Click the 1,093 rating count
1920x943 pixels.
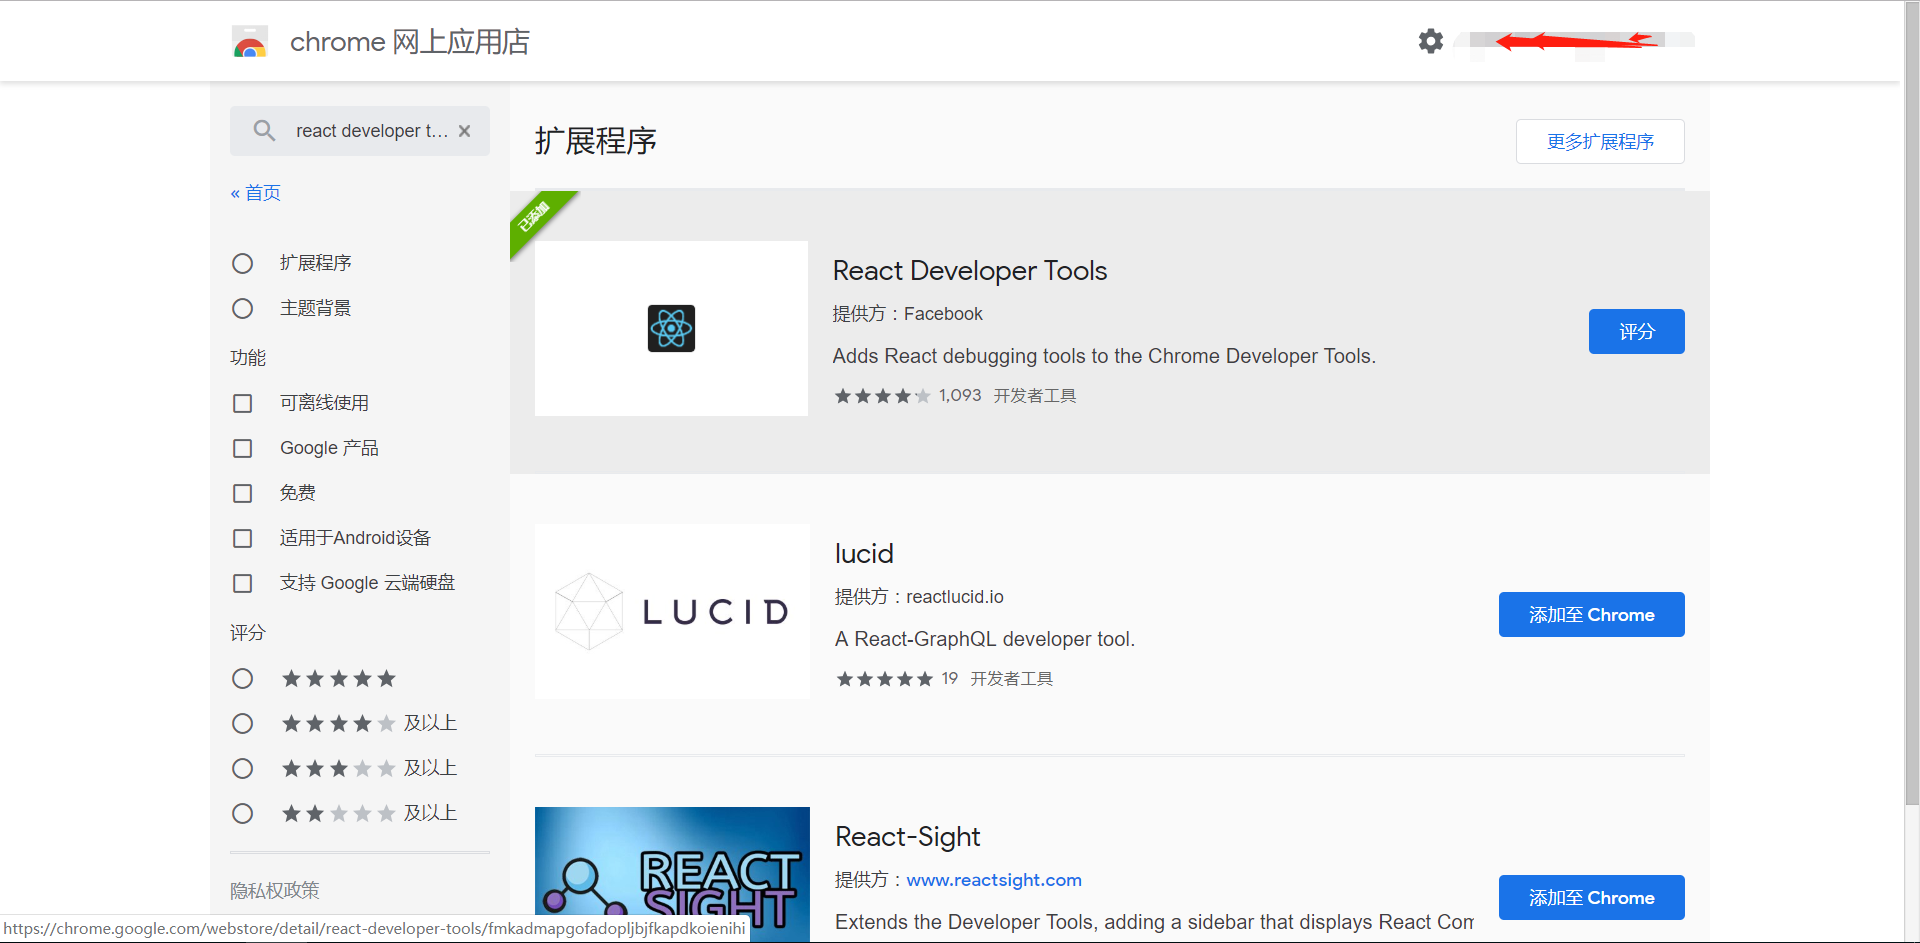click(960, 396)
